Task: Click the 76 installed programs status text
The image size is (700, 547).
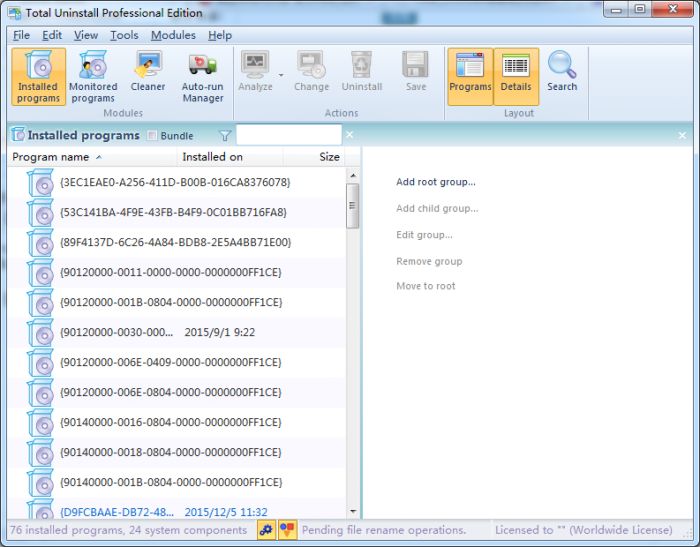Action: coord(129,530)
